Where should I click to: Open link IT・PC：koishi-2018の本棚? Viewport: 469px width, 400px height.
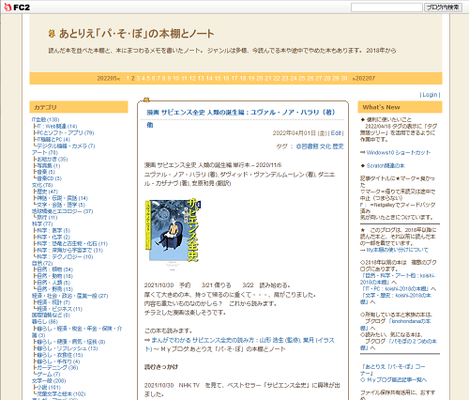click(396, 289)
